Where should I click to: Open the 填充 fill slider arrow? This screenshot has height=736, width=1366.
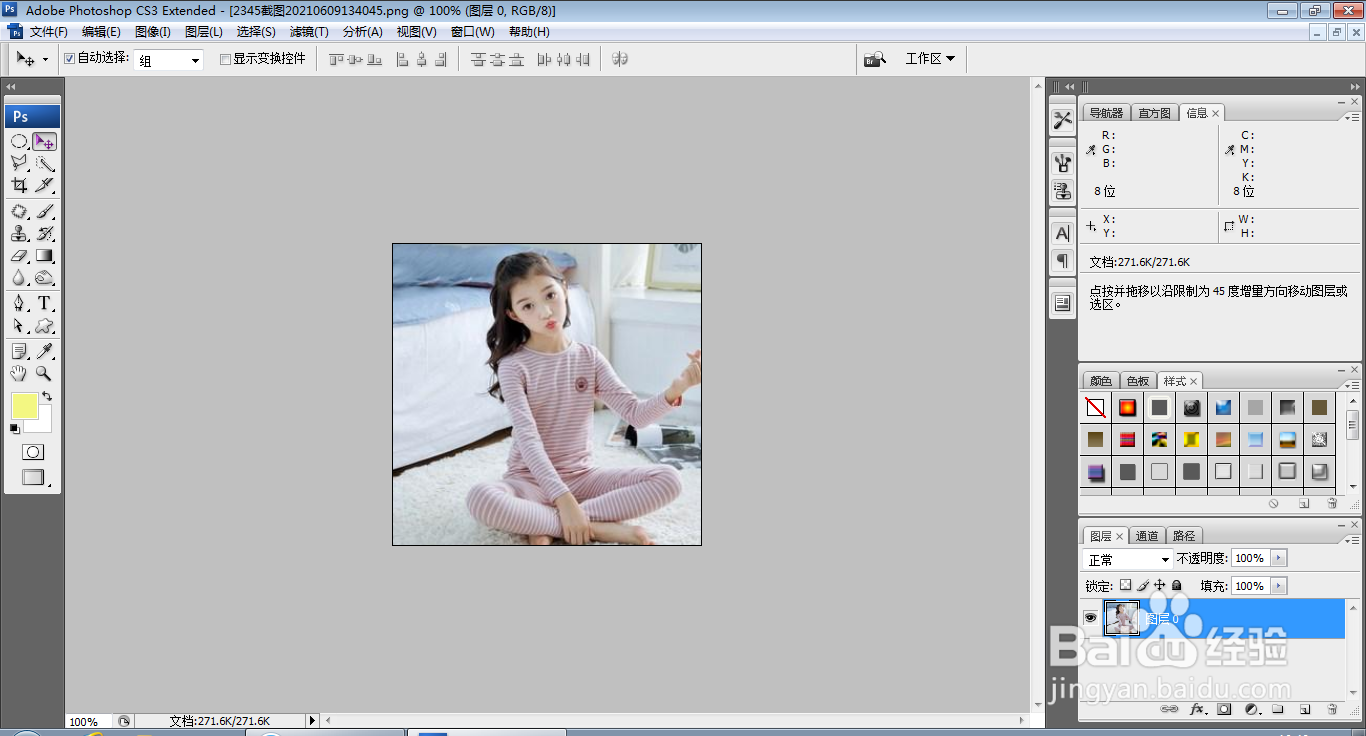click(x=1279, y=586)
